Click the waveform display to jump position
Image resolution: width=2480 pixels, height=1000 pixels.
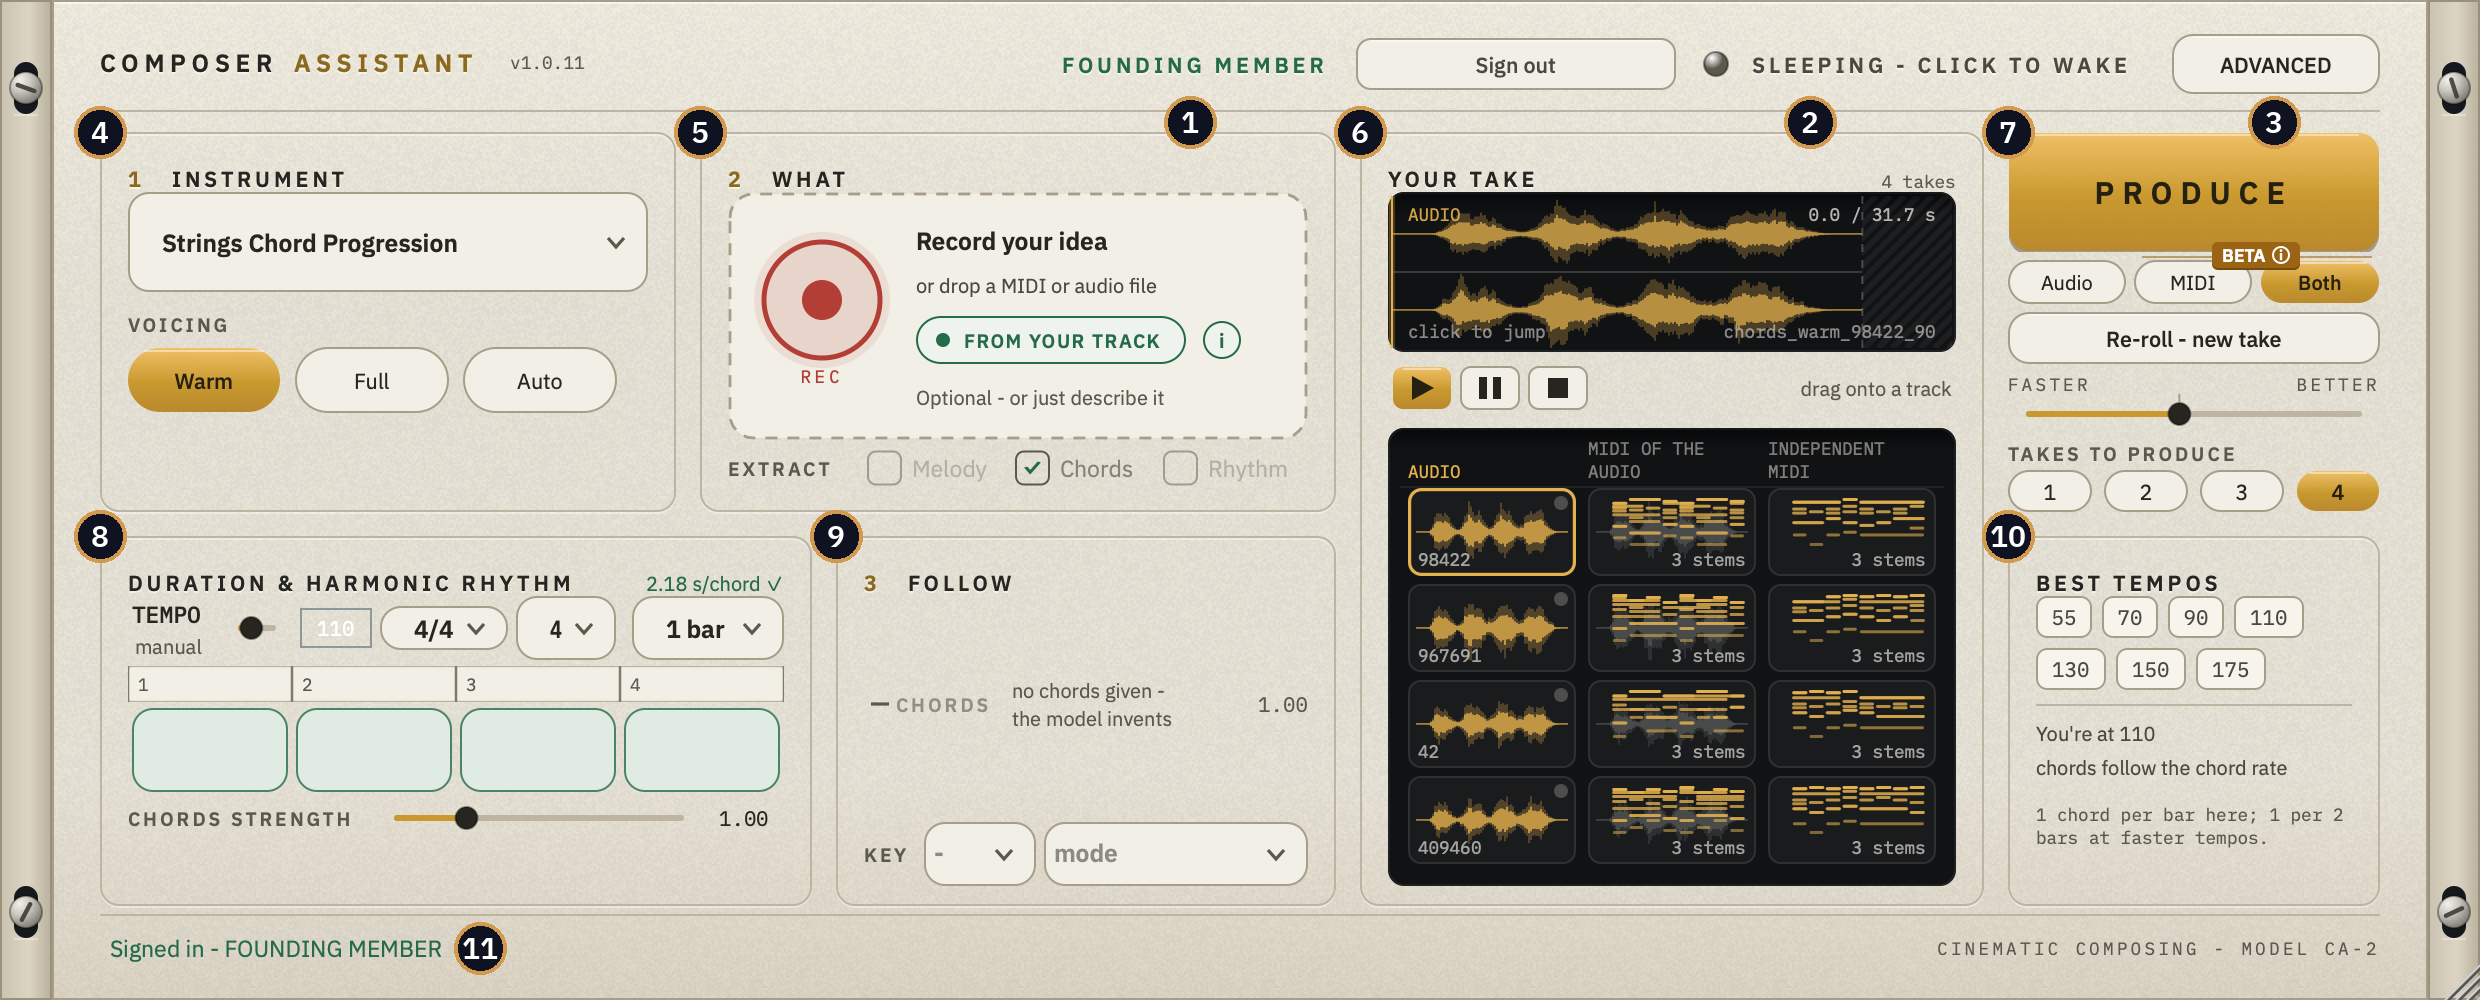pos(1671,272)
